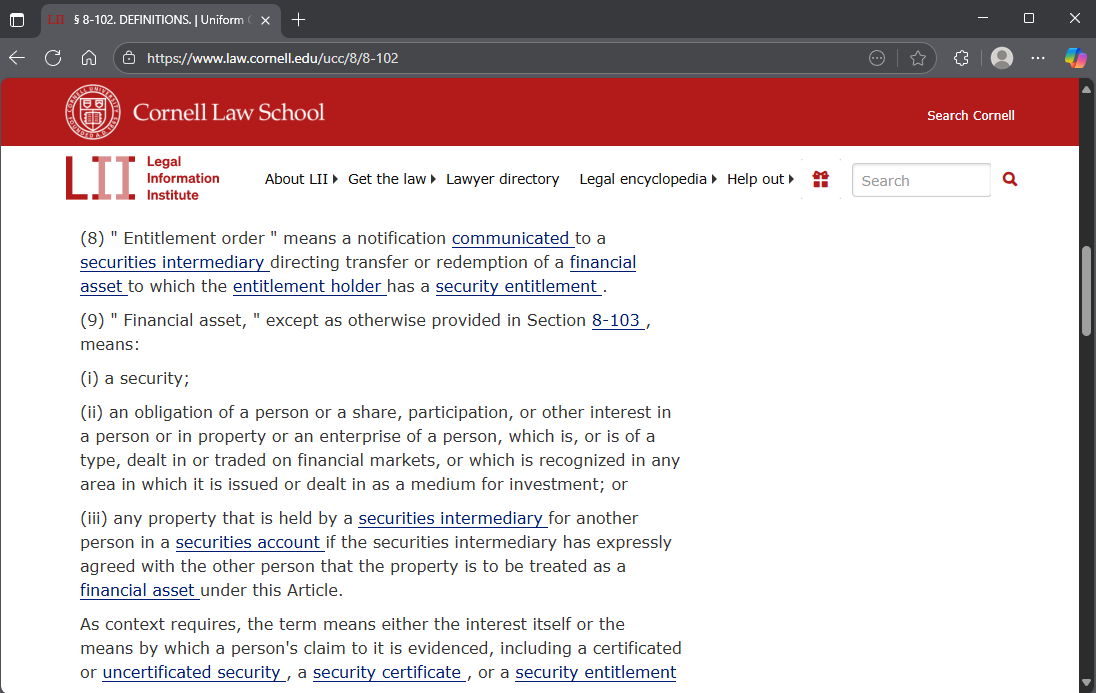Open the browser Extensions panel
This screenshot has height=693, width=1096.
(960, 58)
